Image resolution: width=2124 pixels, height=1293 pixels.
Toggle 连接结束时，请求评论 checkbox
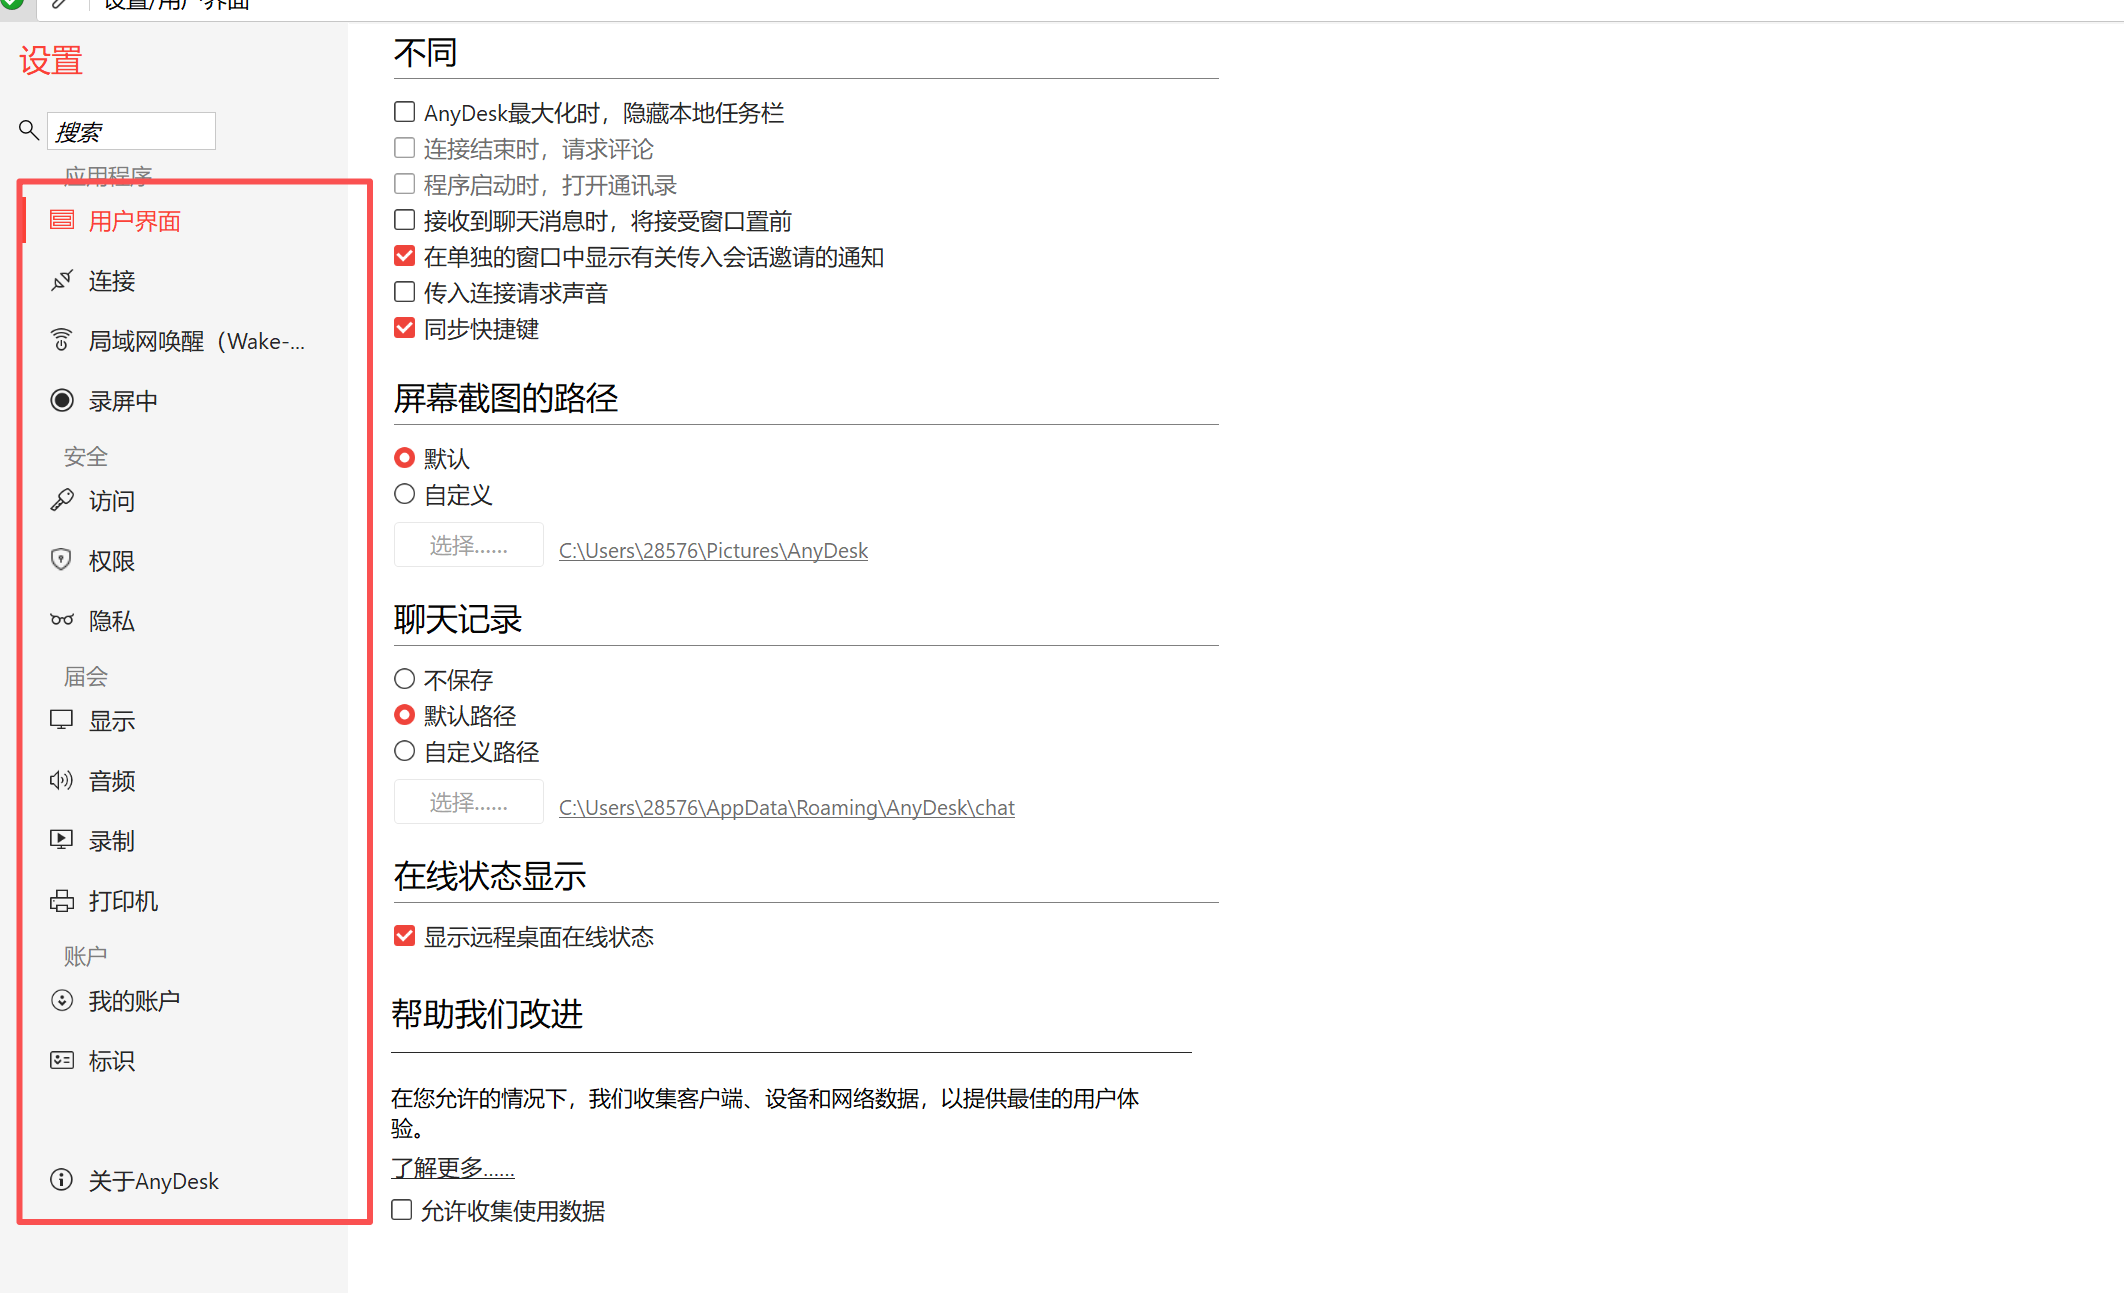pyautogui.click(x=404, y=148)
